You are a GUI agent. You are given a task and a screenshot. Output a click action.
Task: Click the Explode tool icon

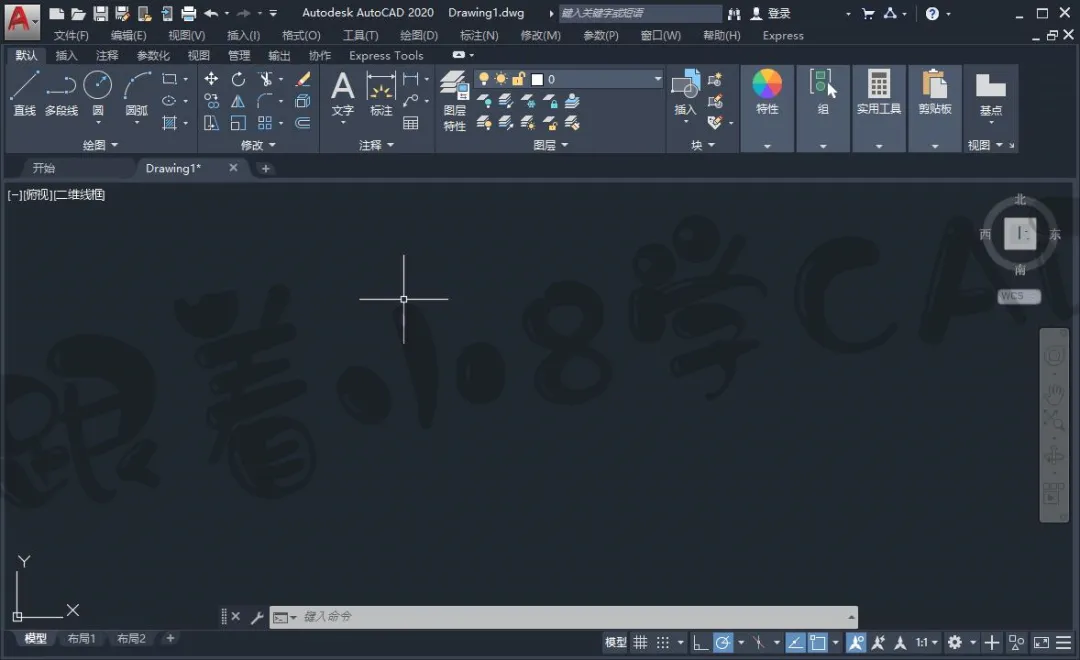pyautogui.click(x=302, y=101)
